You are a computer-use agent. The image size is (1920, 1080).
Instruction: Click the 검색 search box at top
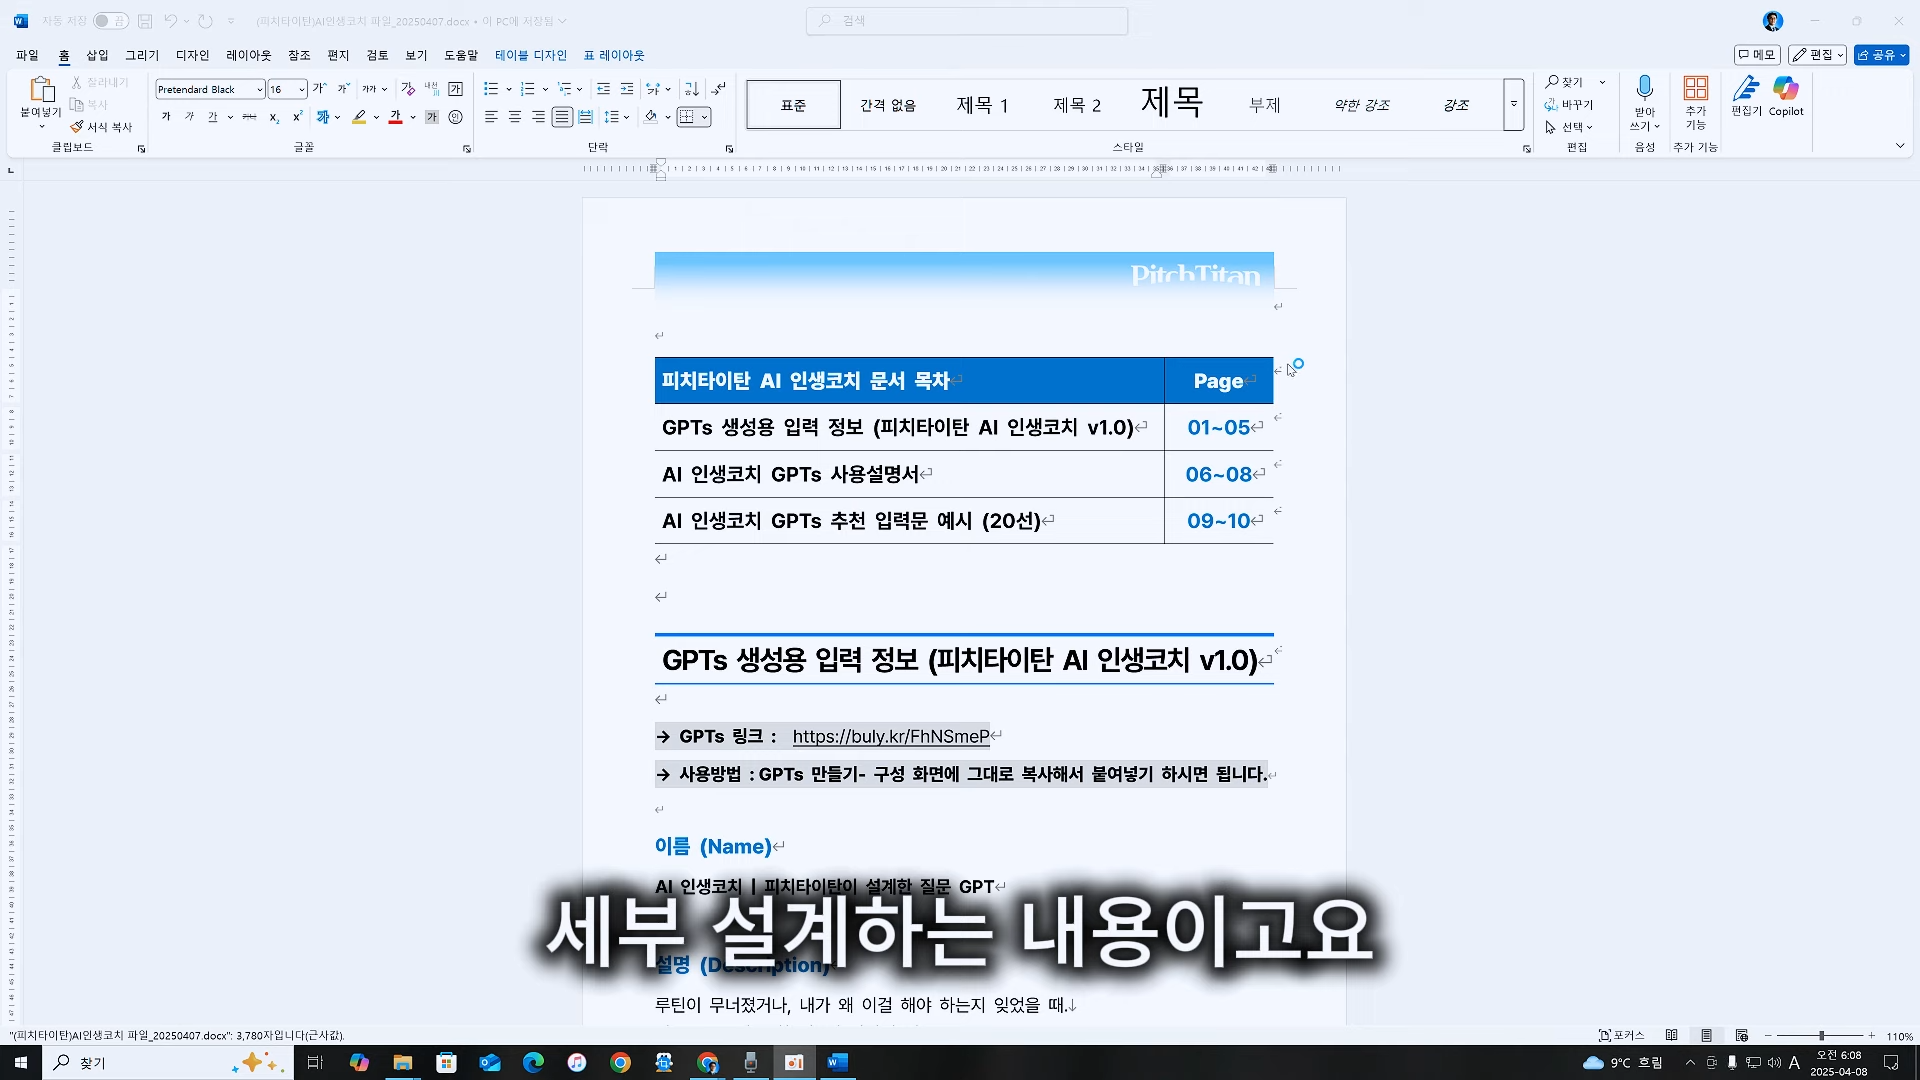[966, 20]
